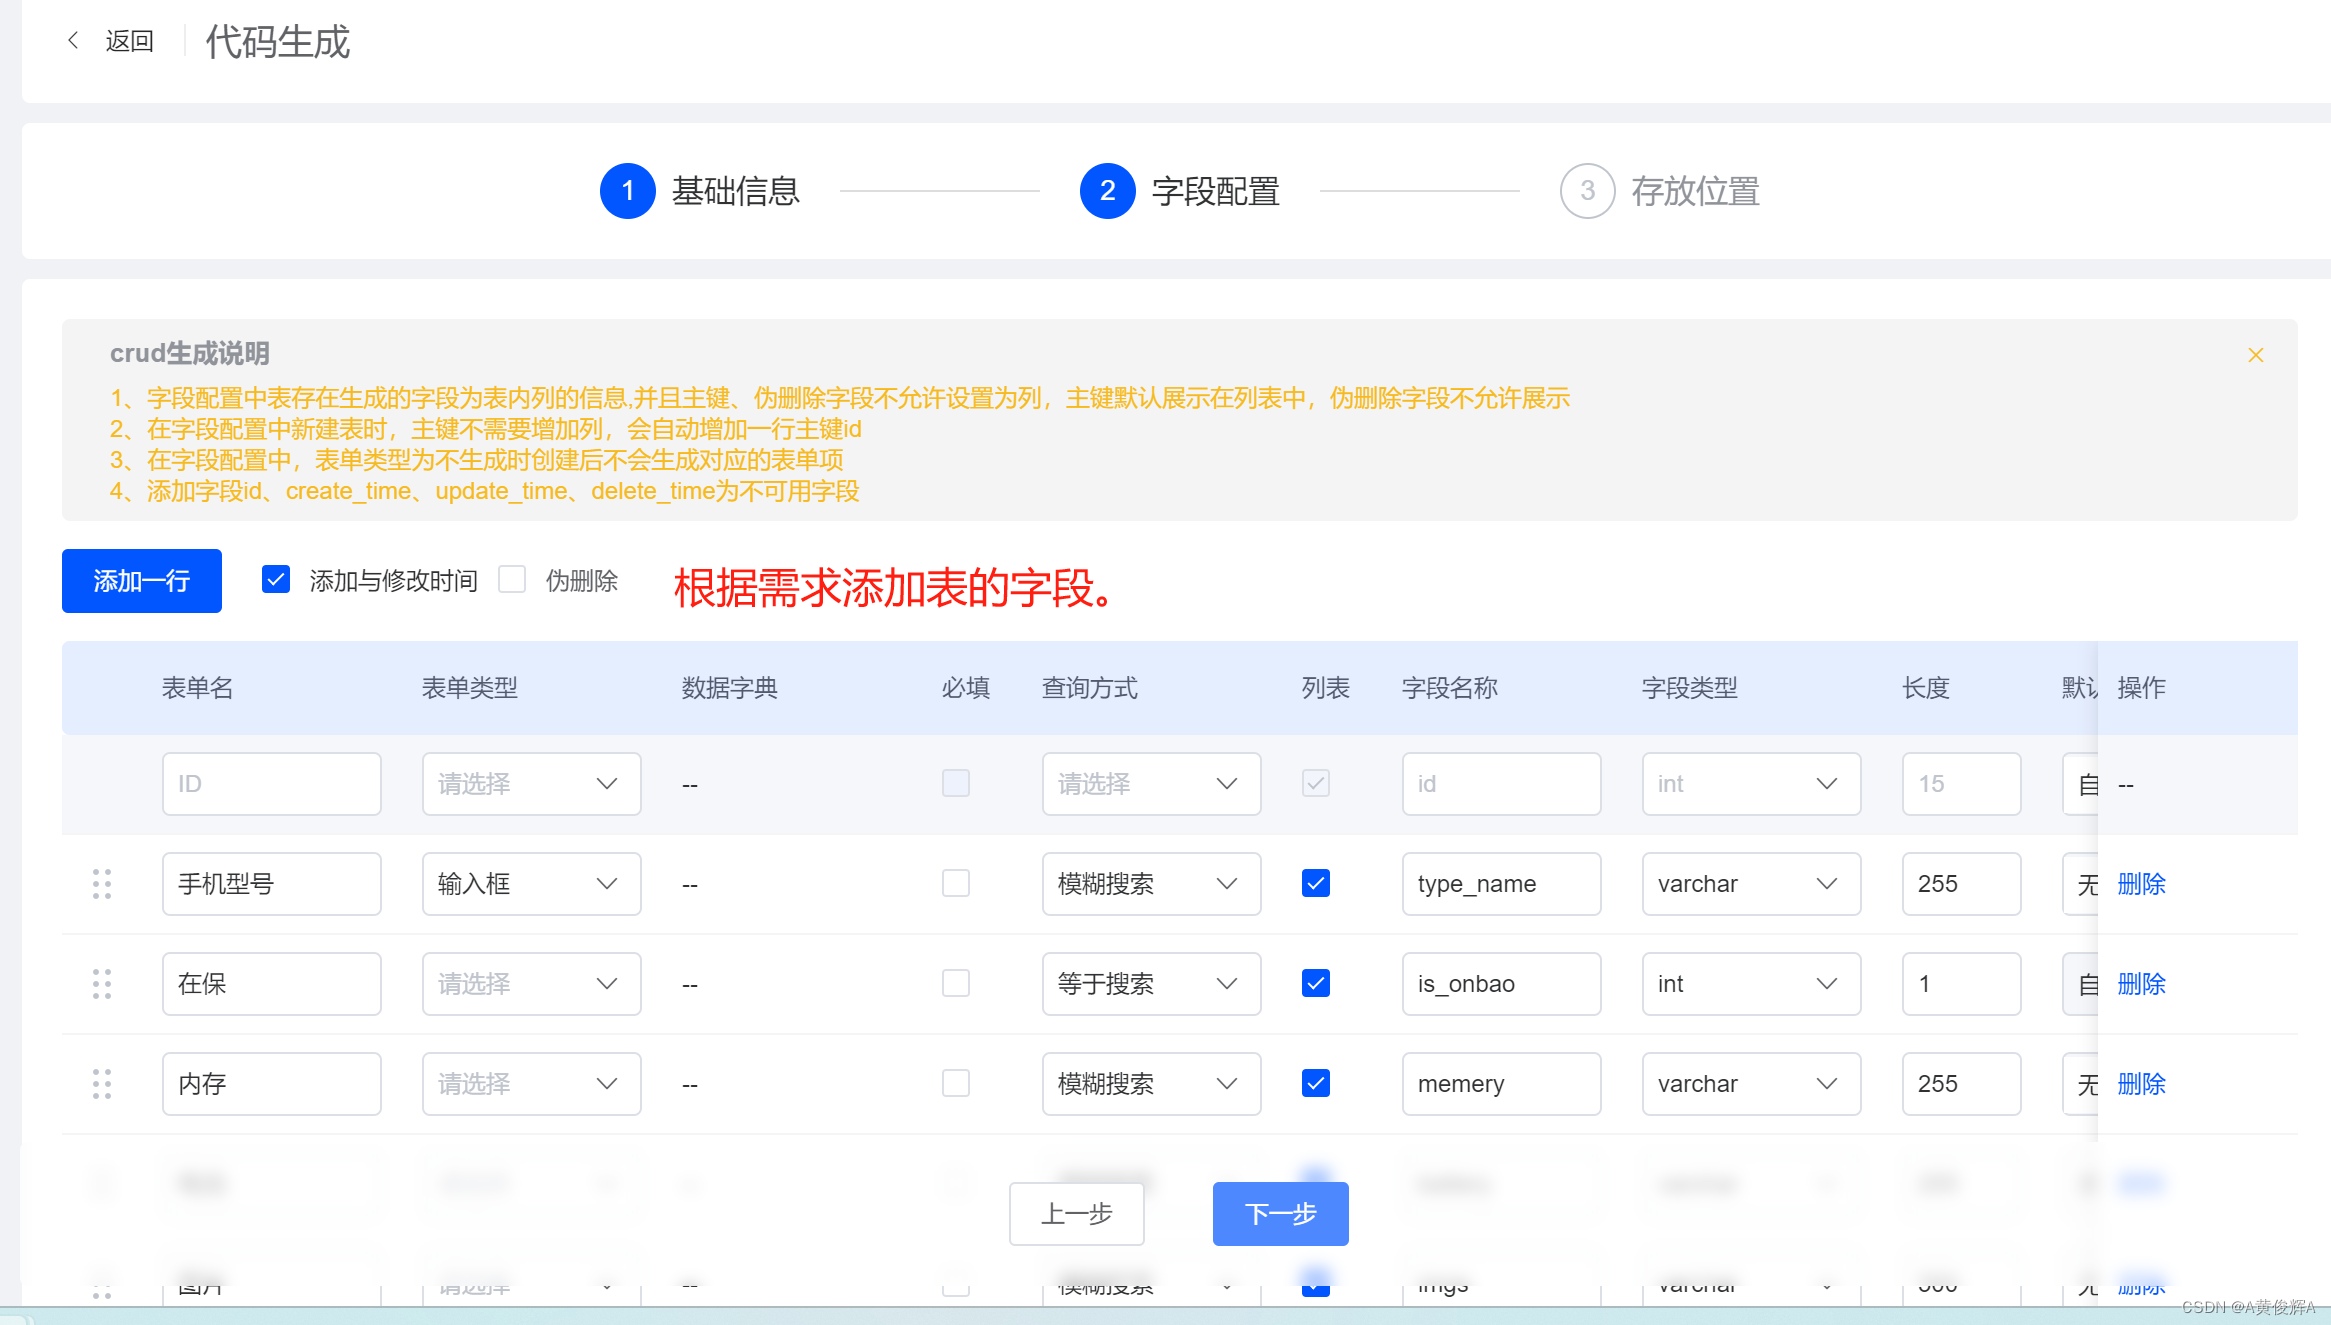The height and width of the screenshot is (1325, 2331).
Task: Delete the is_onbao row
Action: pyautogui.click(x=2141, y=984)
